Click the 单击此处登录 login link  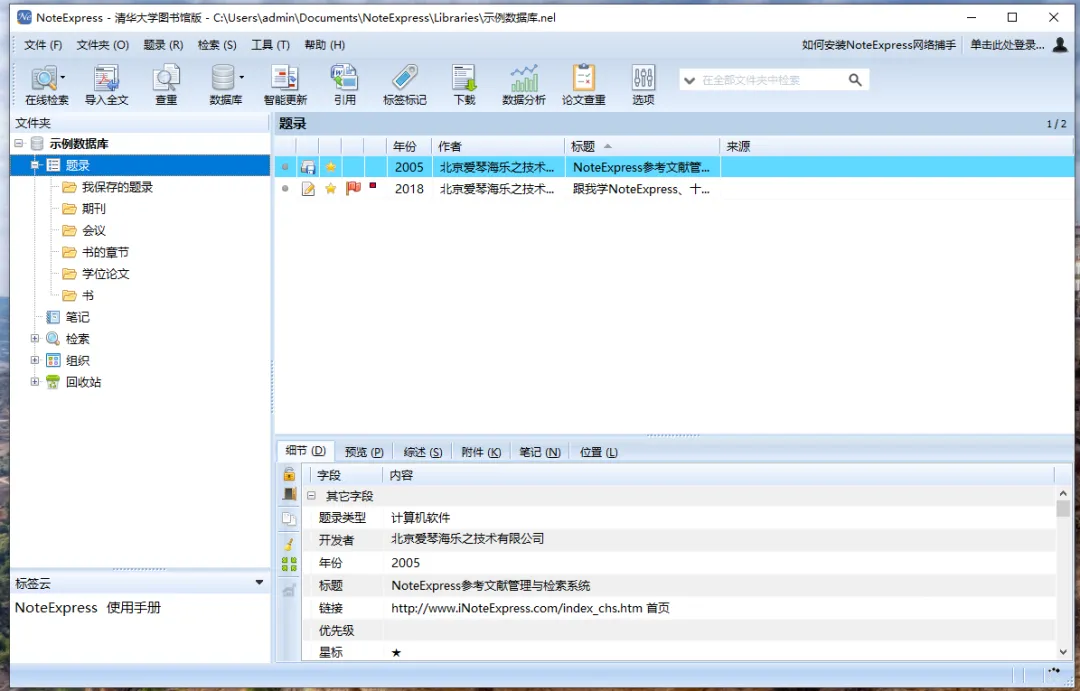click(x=1007, y=45)
